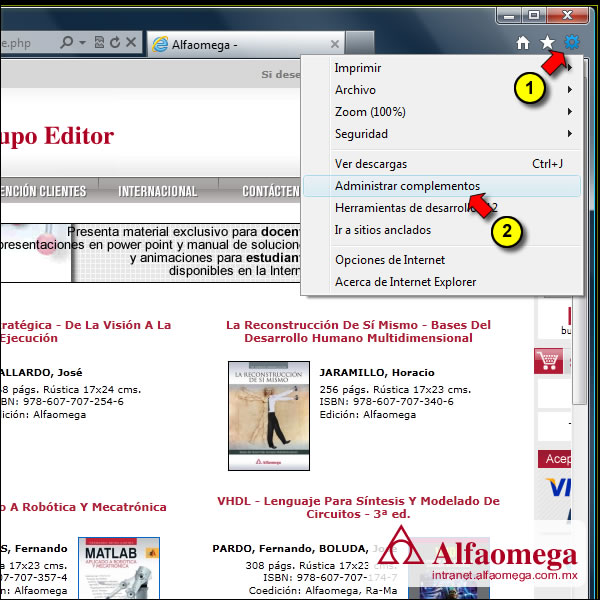Click the red Aceptar button at right

point(554,459)
